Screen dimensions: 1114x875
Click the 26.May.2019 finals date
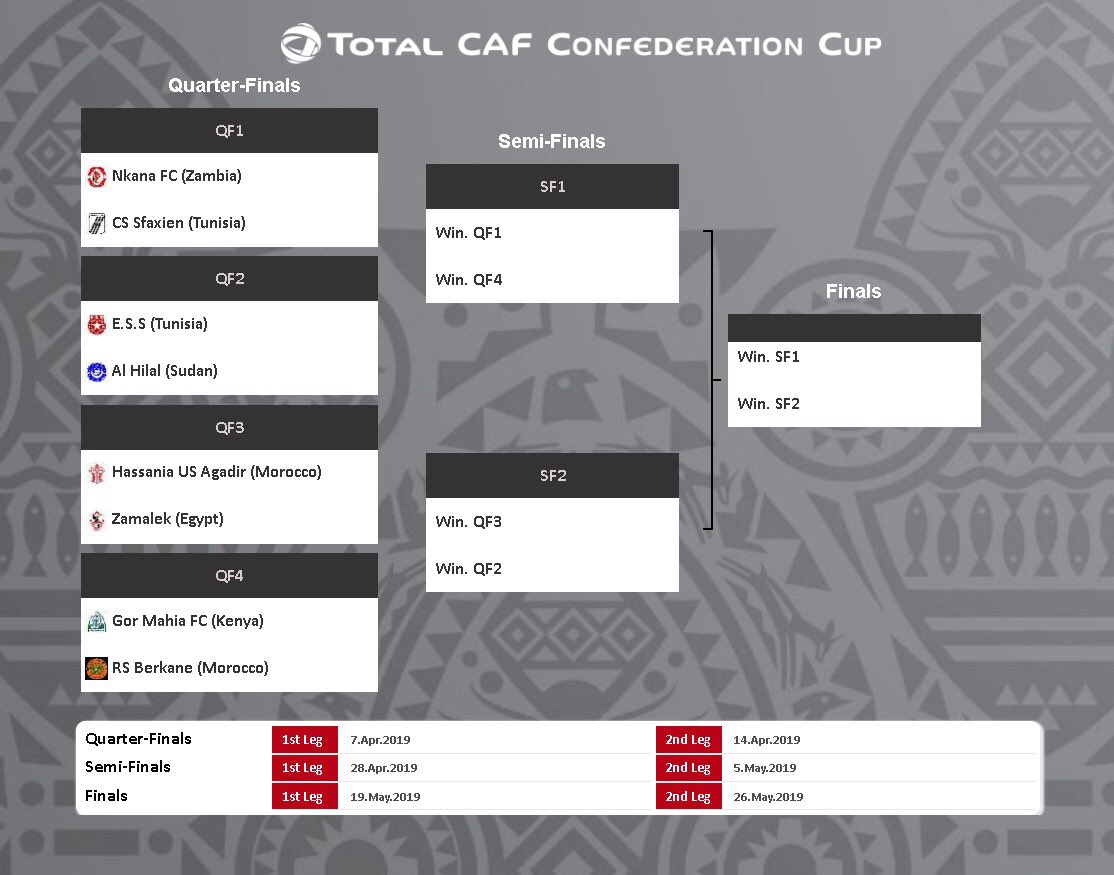tap(768, 797)
